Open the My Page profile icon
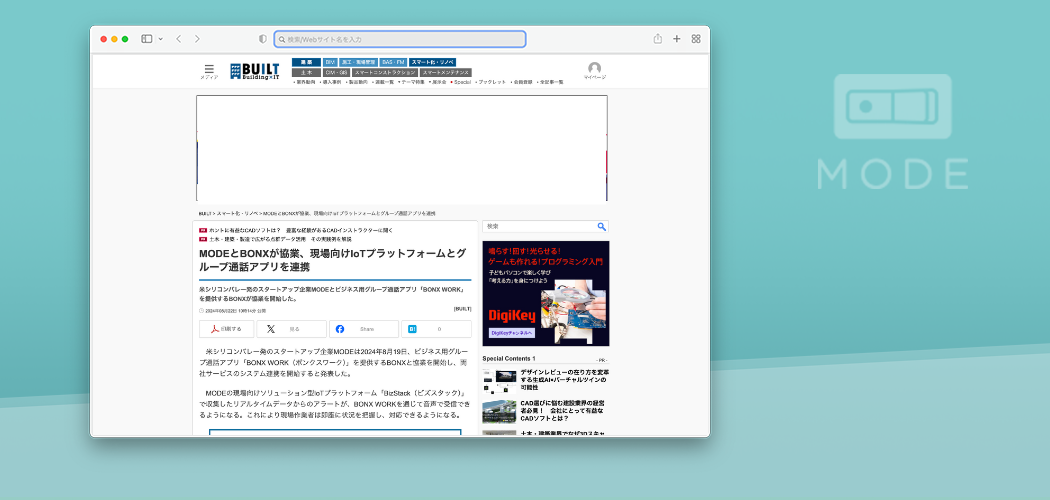Screen dimensions: 1050x500 tap(594, 69)
